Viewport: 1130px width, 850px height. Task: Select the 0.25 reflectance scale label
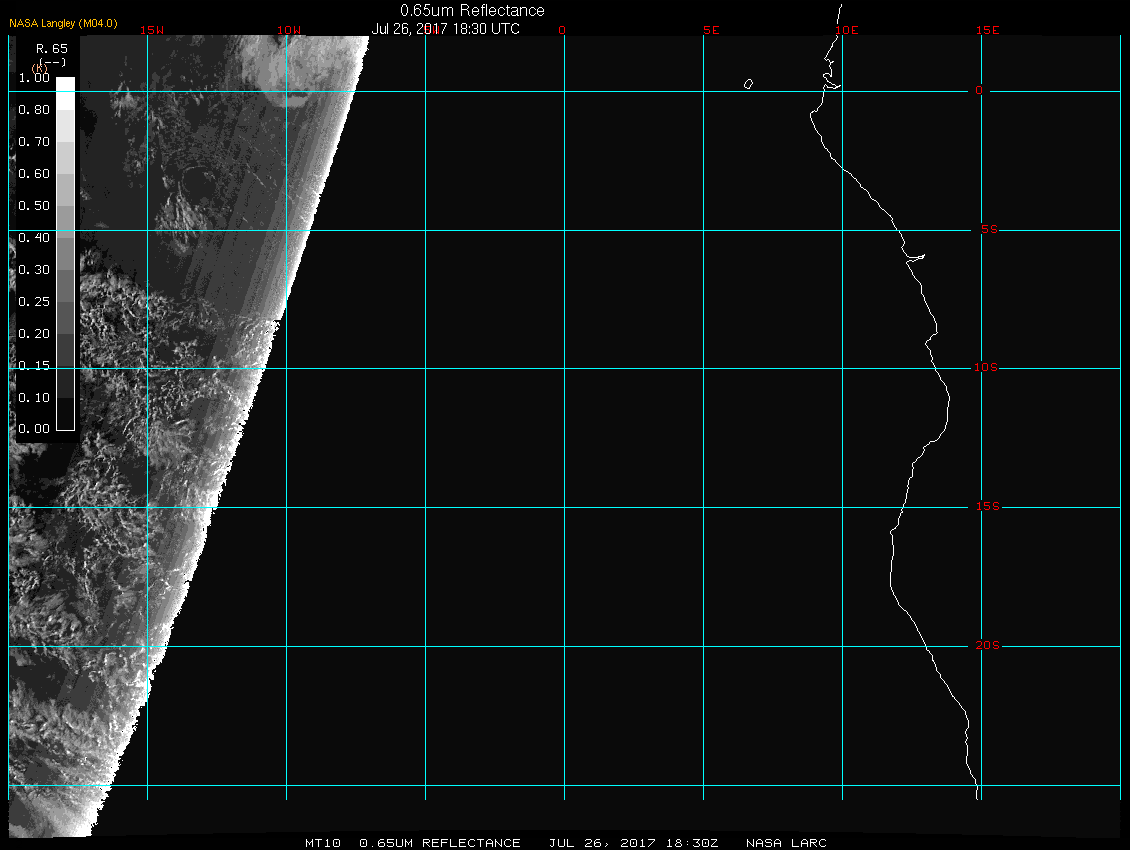pyautogui.click(x=34, y=302)
